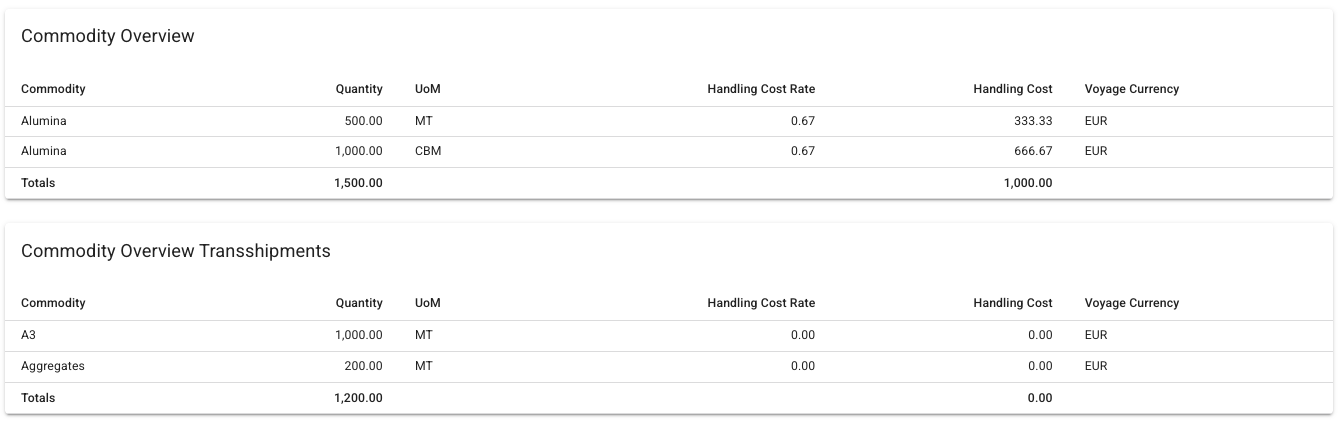Image resolution: width=1340 pixels, height=421 pixels.
Task: Click Handling Cost Rate header in Transshipments table
Action: click(761, 303)
